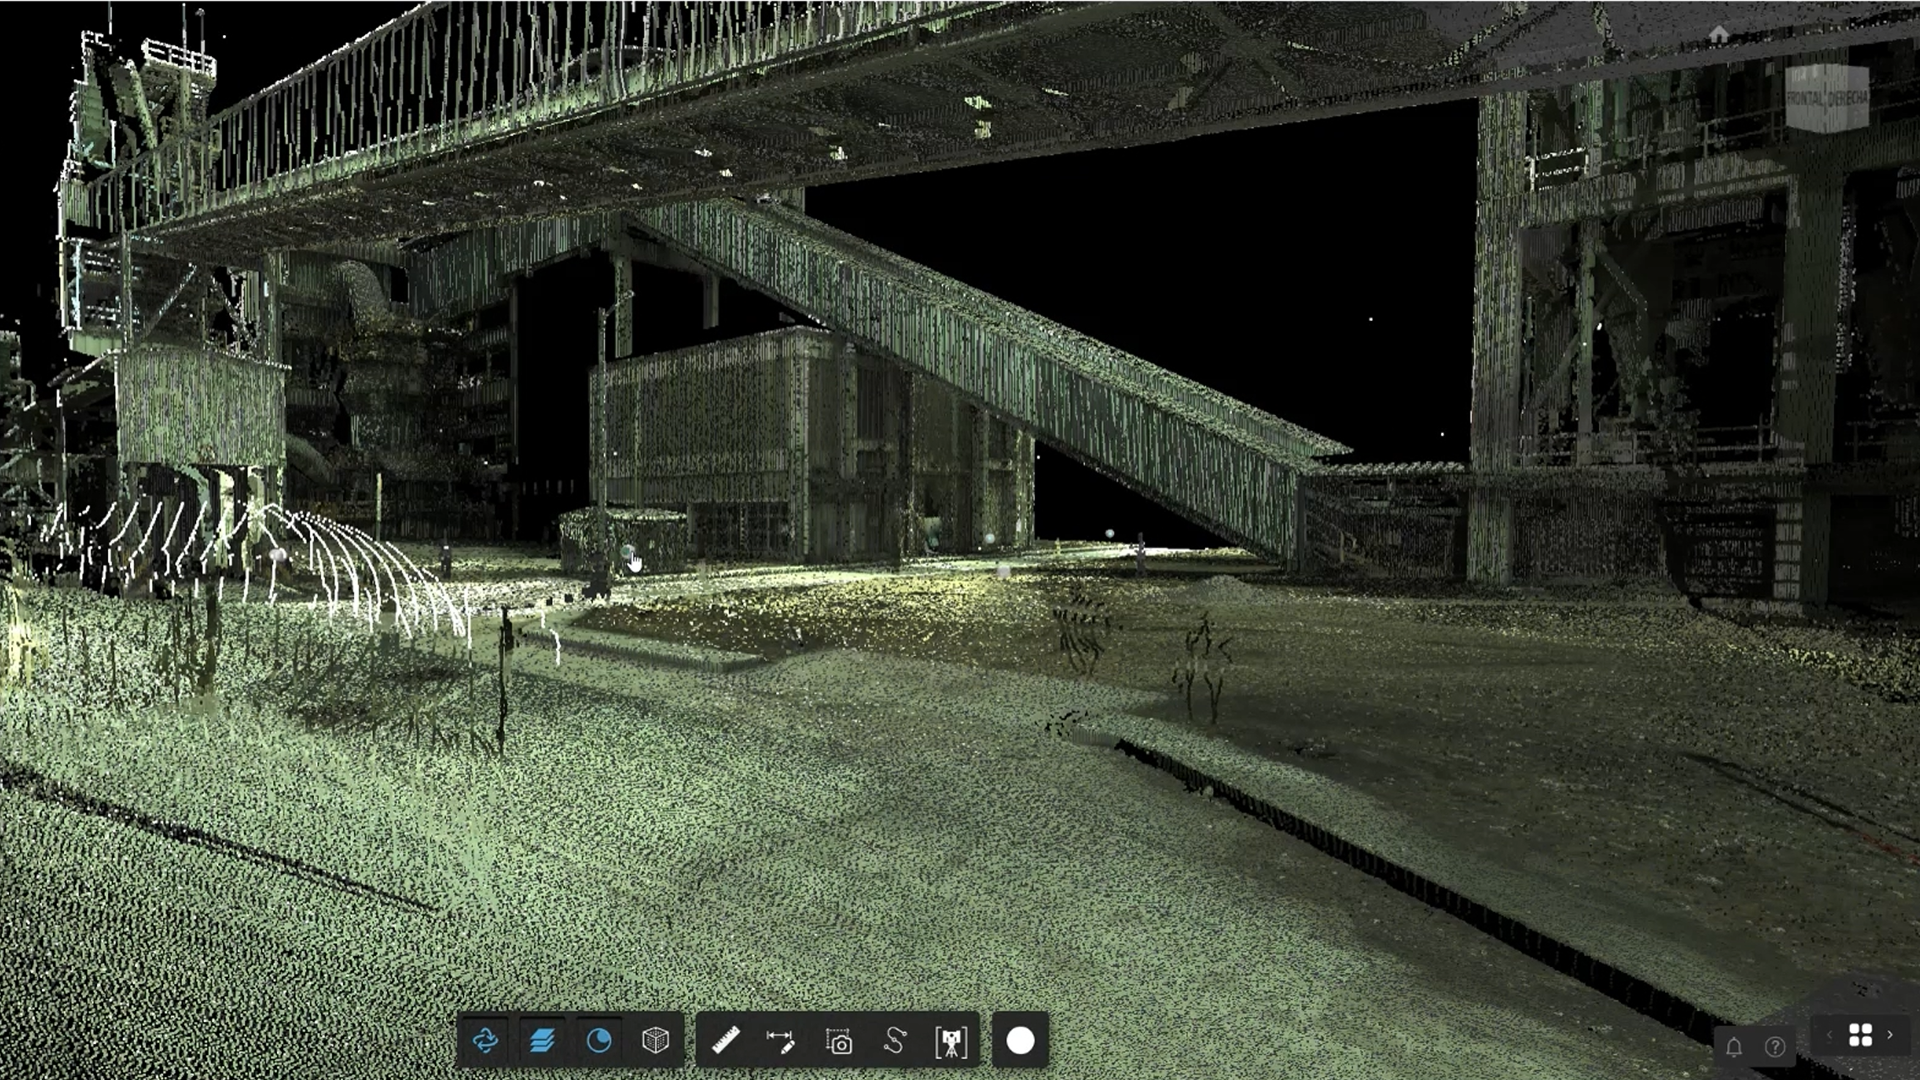1920x1080 pixels.
Task: Activate the orbit navigation mode icon
Action: (x=485, y=1041)
